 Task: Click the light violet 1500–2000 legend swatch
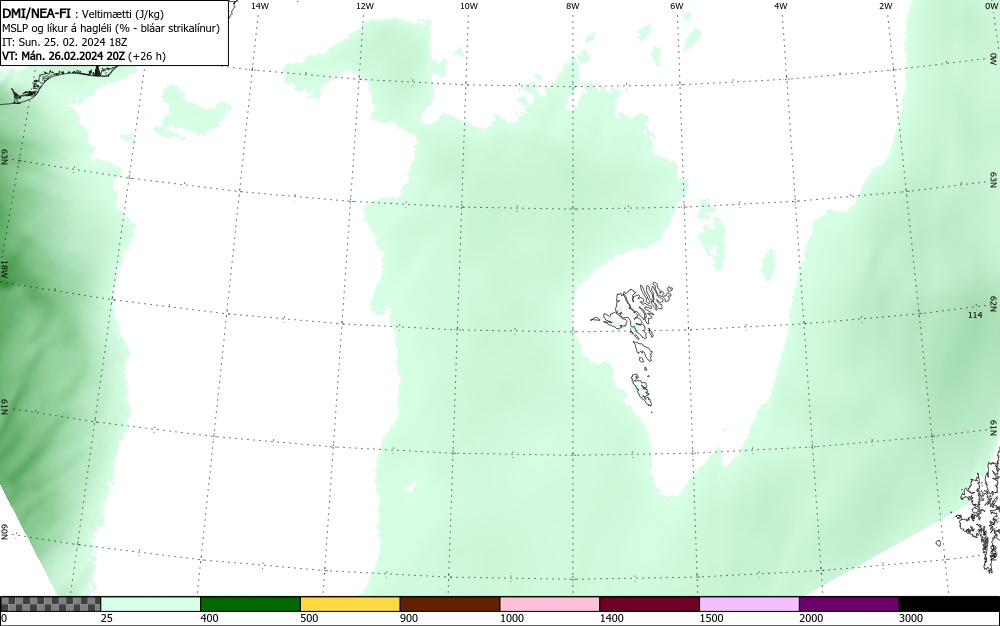(749, 604)
